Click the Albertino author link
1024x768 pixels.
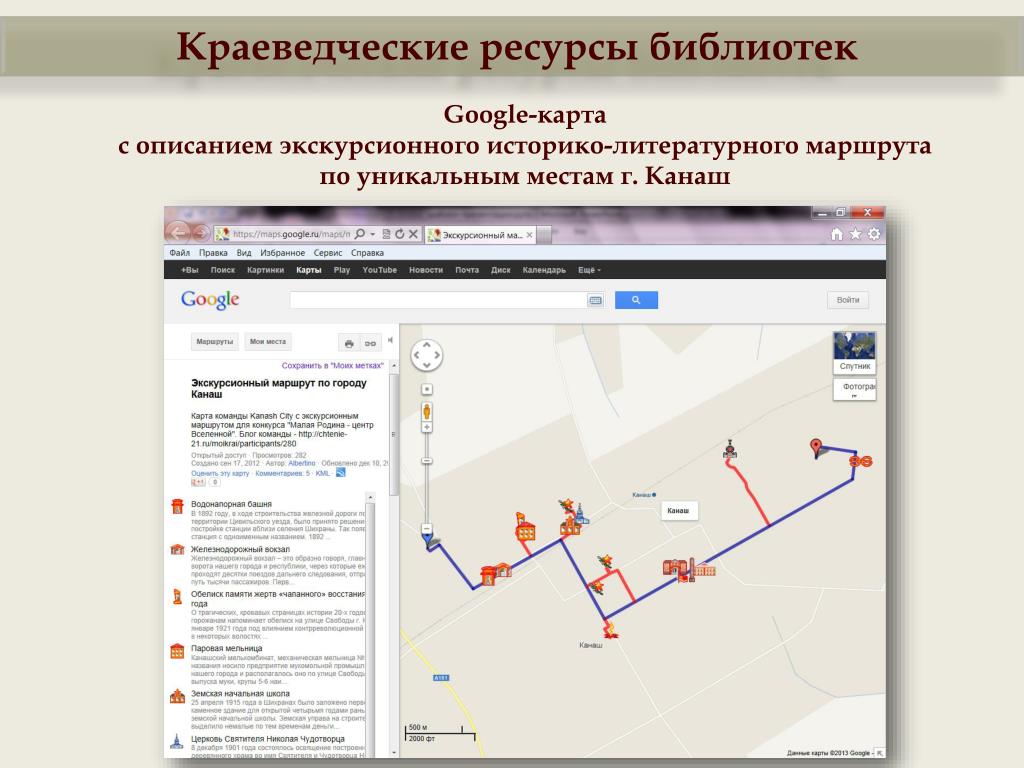(x=302, y=463)
